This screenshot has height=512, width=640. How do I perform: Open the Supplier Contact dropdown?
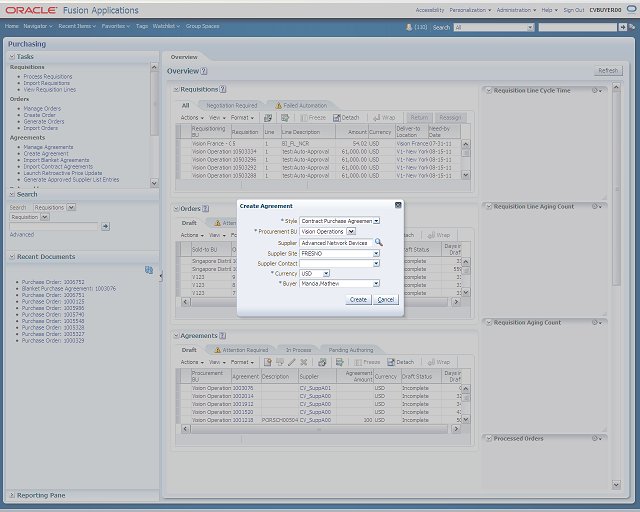pyautogui.click(x=376, y=264)
